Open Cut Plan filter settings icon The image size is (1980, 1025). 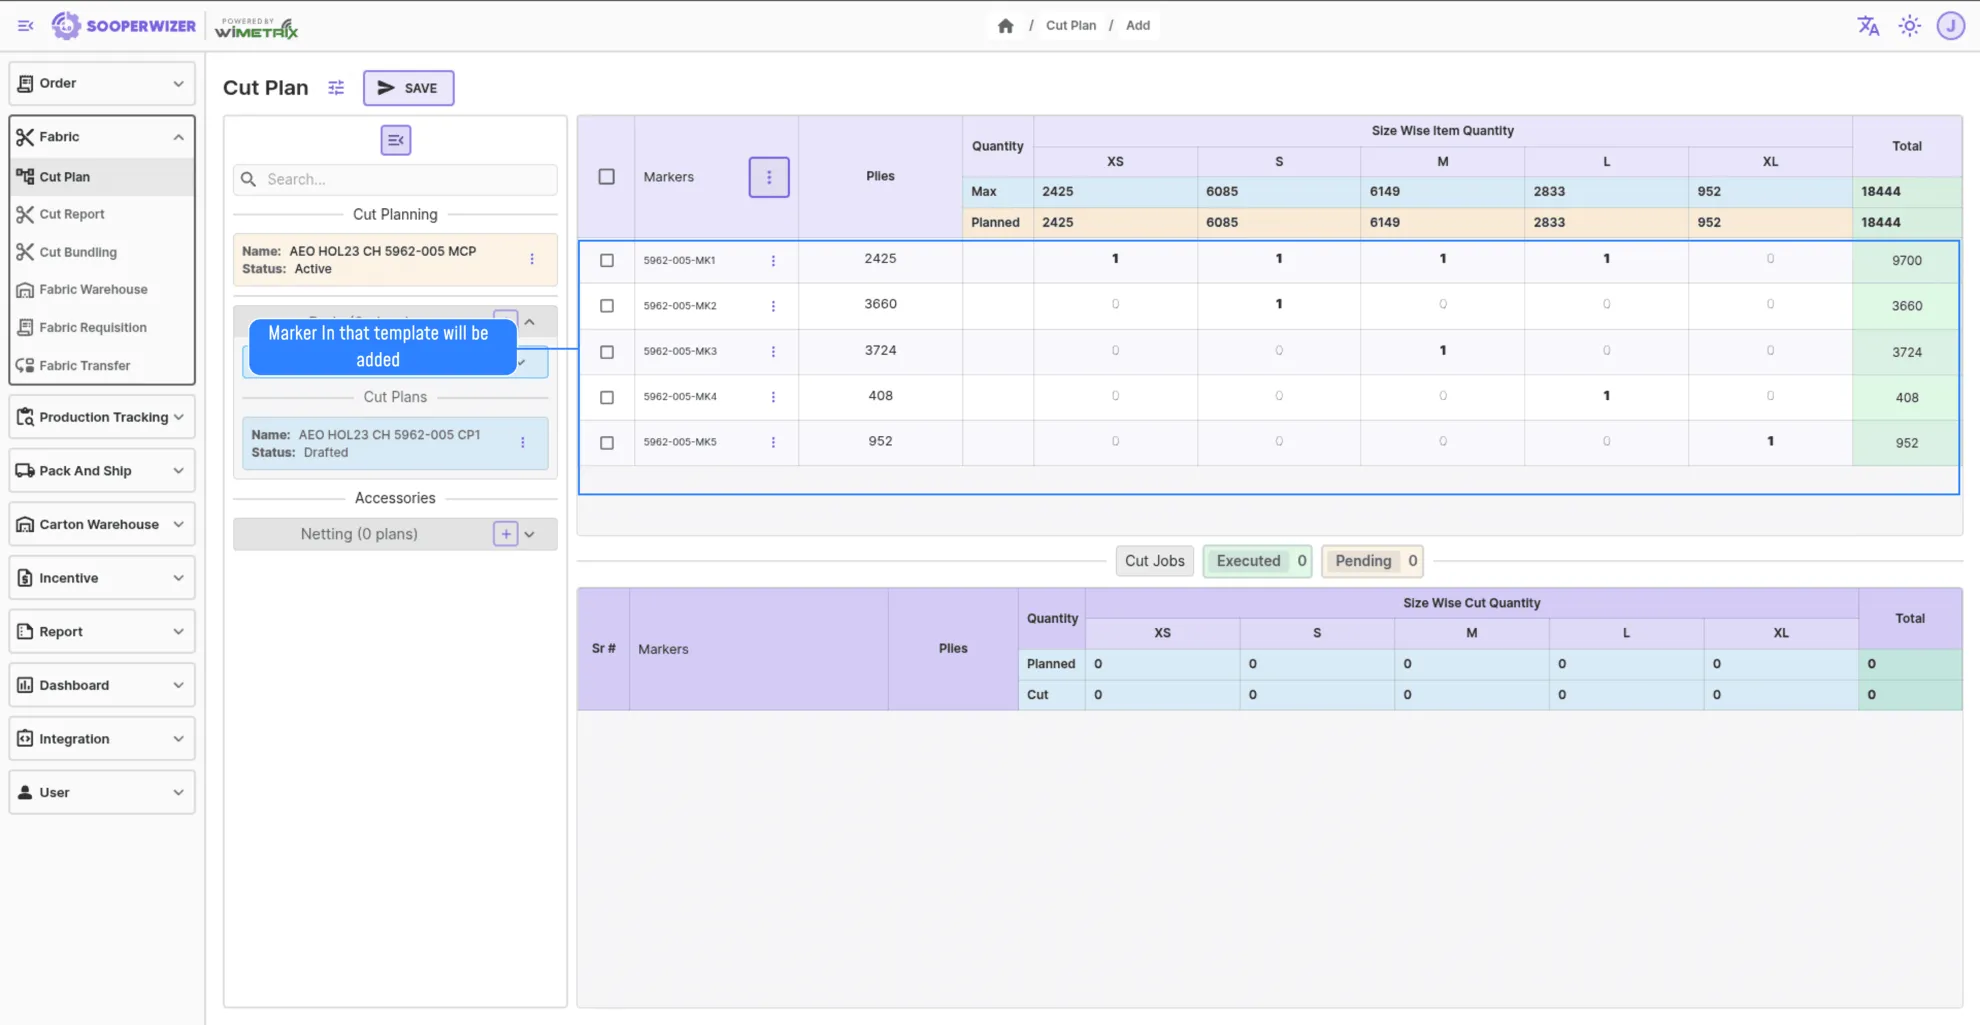click(336, 88)
